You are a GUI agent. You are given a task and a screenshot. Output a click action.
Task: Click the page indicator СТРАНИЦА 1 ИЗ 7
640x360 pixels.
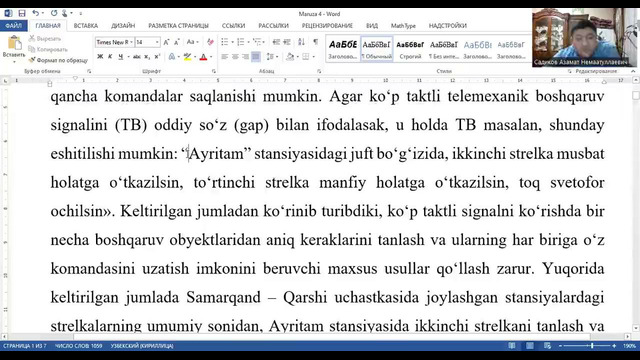coord(25,346)
